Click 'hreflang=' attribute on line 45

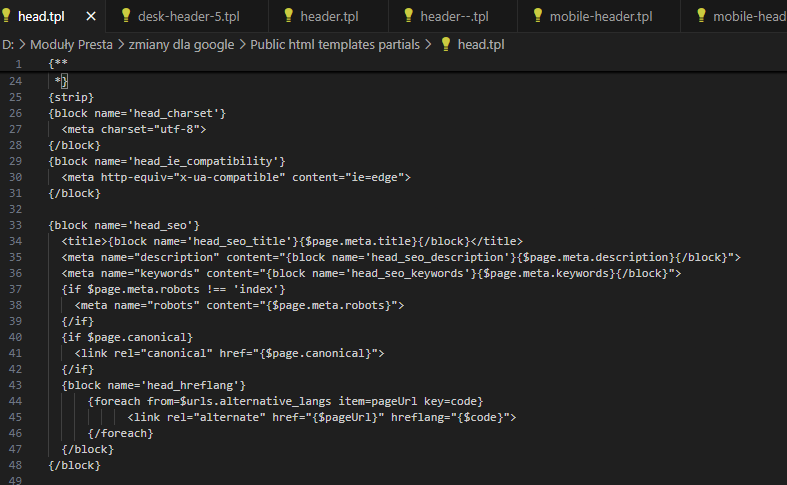[x=421, y=417]
